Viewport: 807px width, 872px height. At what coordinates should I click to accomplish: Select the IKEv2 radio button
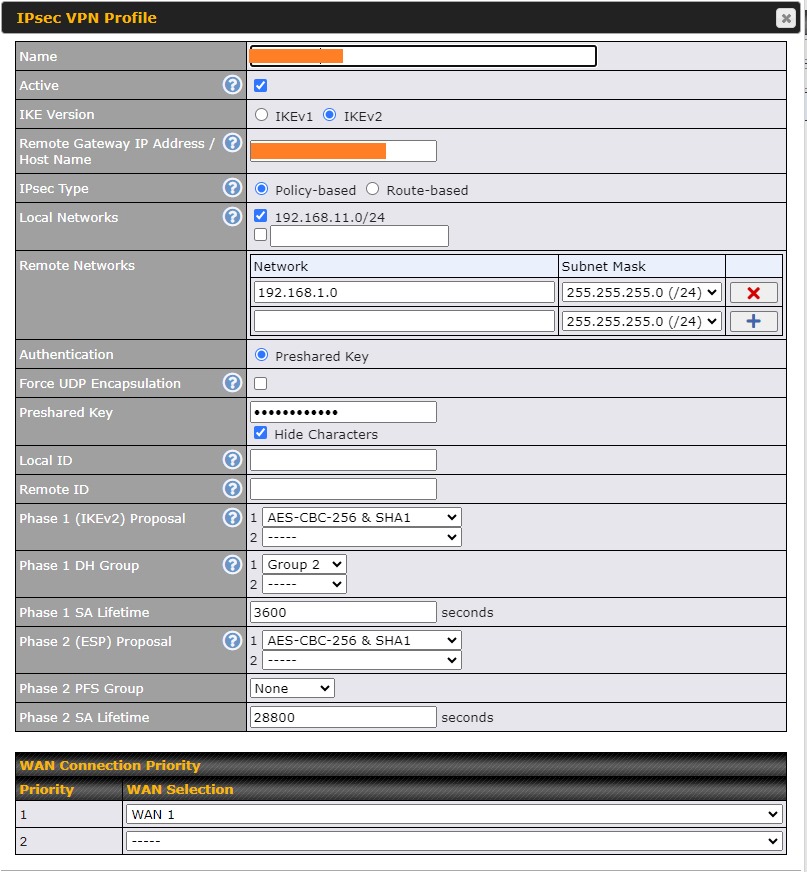(330, 115)
